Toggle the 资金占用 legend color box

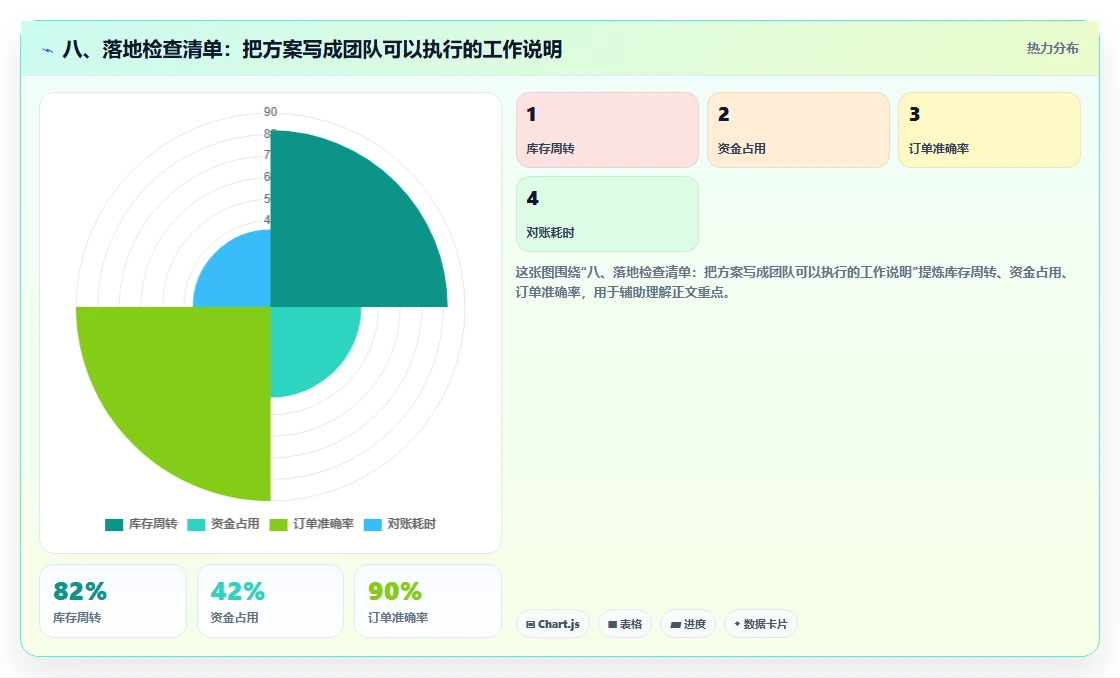pos(196,524)
